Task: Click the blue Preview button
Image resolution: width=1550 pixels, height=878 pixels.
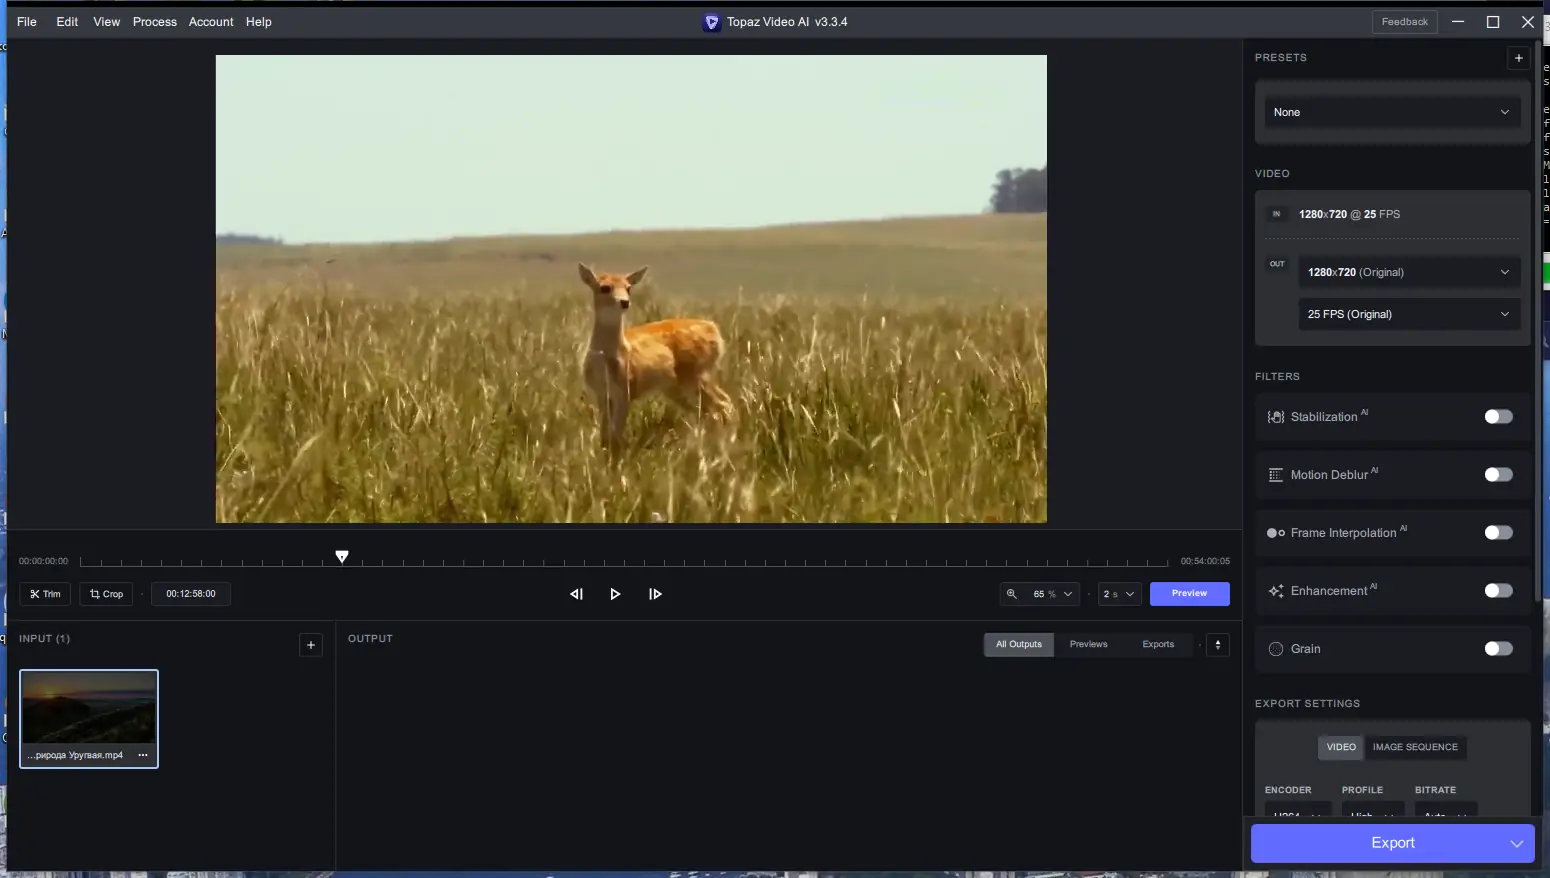Action: pyautogui.click(x=1189, y=594)
